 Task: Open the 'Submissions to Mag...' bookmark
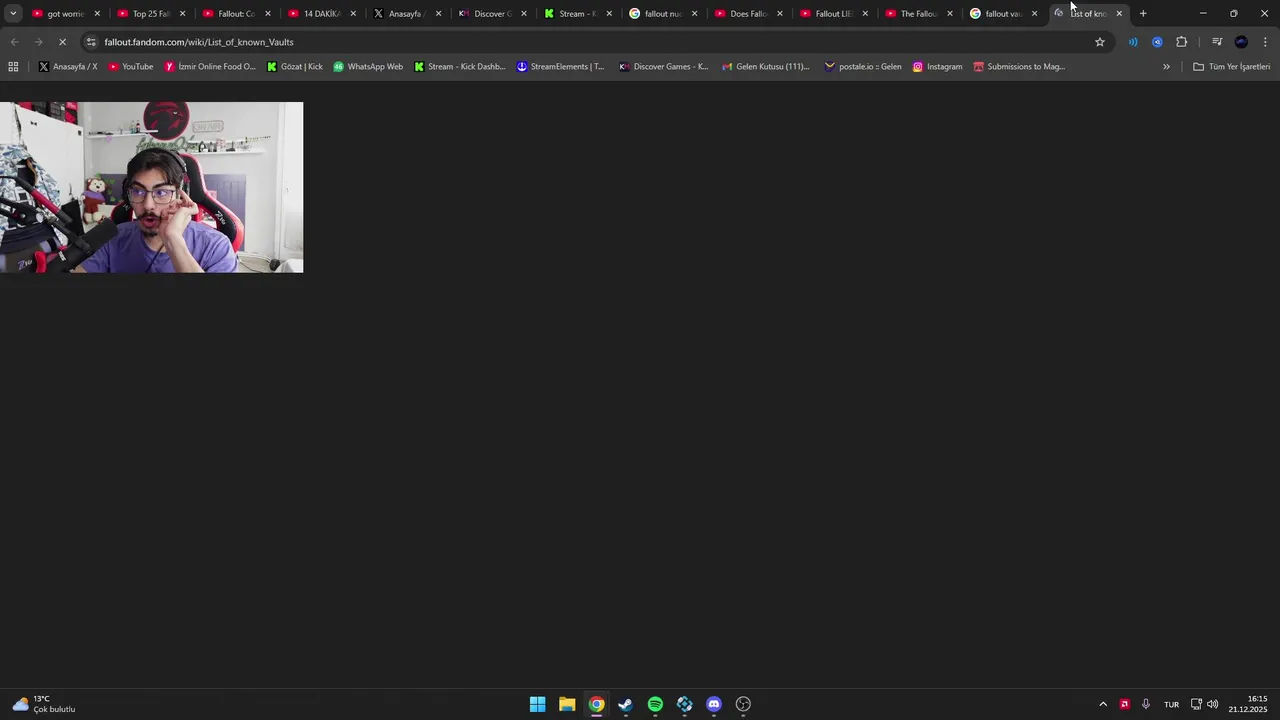coord(1019,67)
